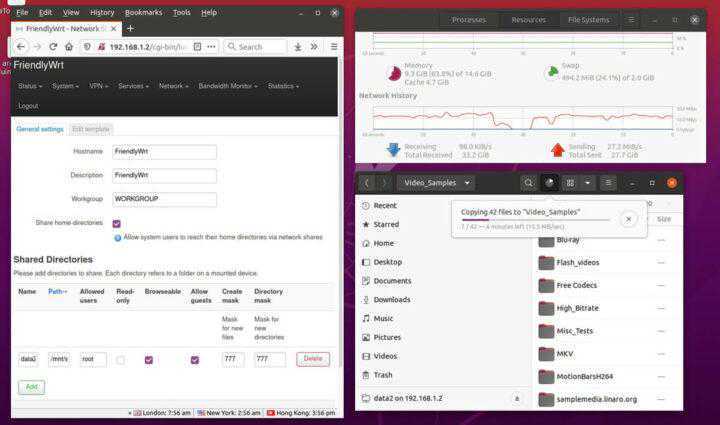This screenshot has height=425, width=720.
Task: Delete the data2 shared directory
Action: (312, 359)
